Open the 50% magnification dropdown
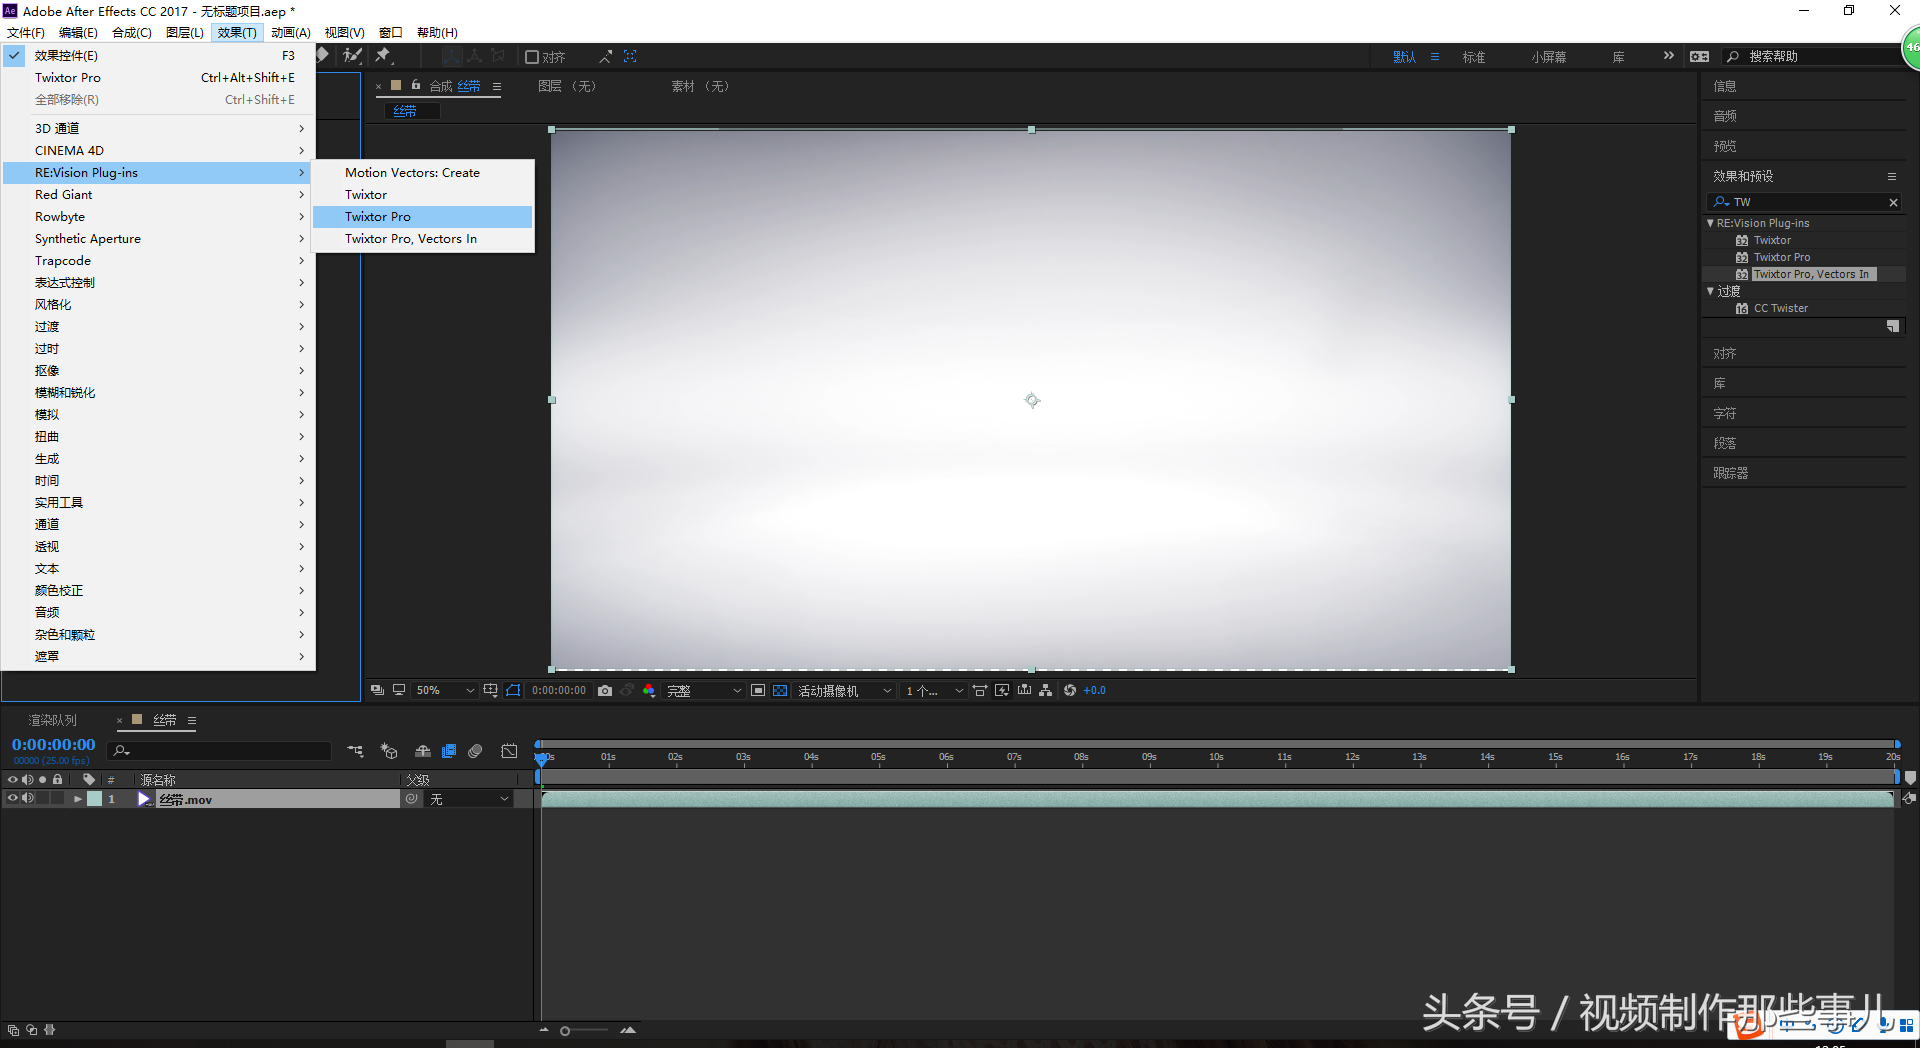Image resolution: width=1920 pixels, height=1048 pixels. tap(445, 690)
